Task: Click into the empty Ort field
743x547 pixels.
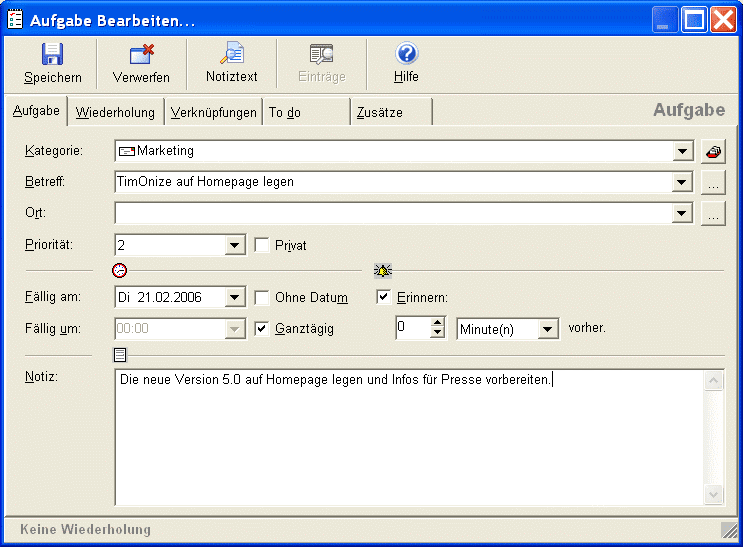Action: [x=393, y=213]
